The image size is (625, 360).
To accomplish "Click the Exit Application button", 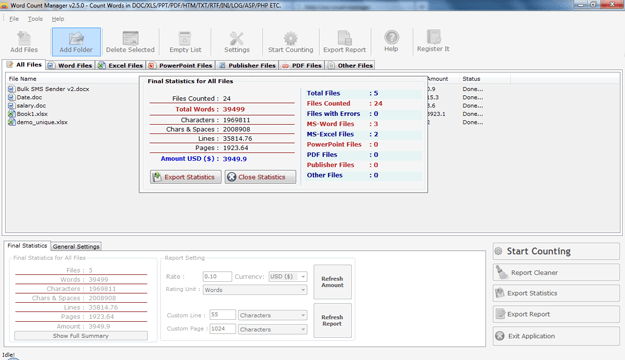I will pos(556,336).
